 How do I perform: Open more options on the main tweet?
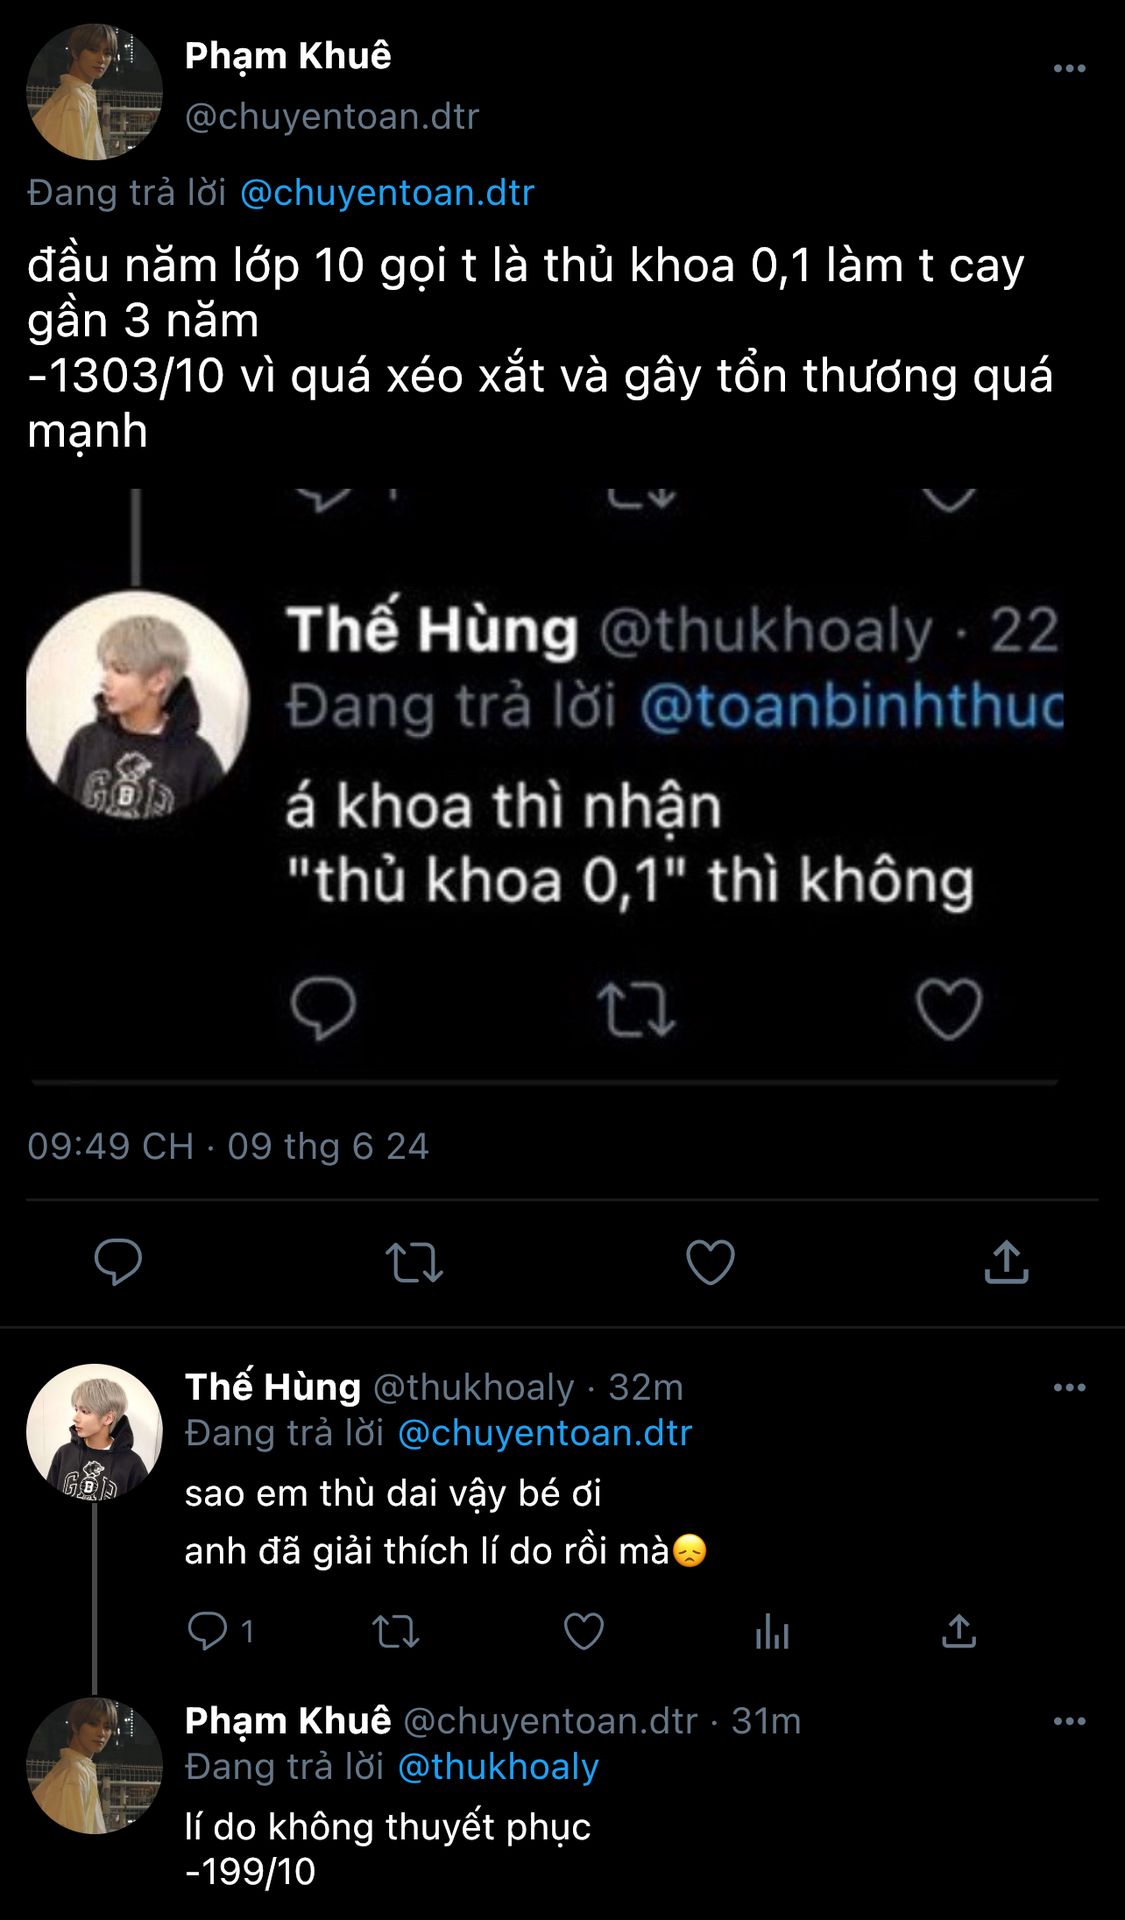[1069, 68]
